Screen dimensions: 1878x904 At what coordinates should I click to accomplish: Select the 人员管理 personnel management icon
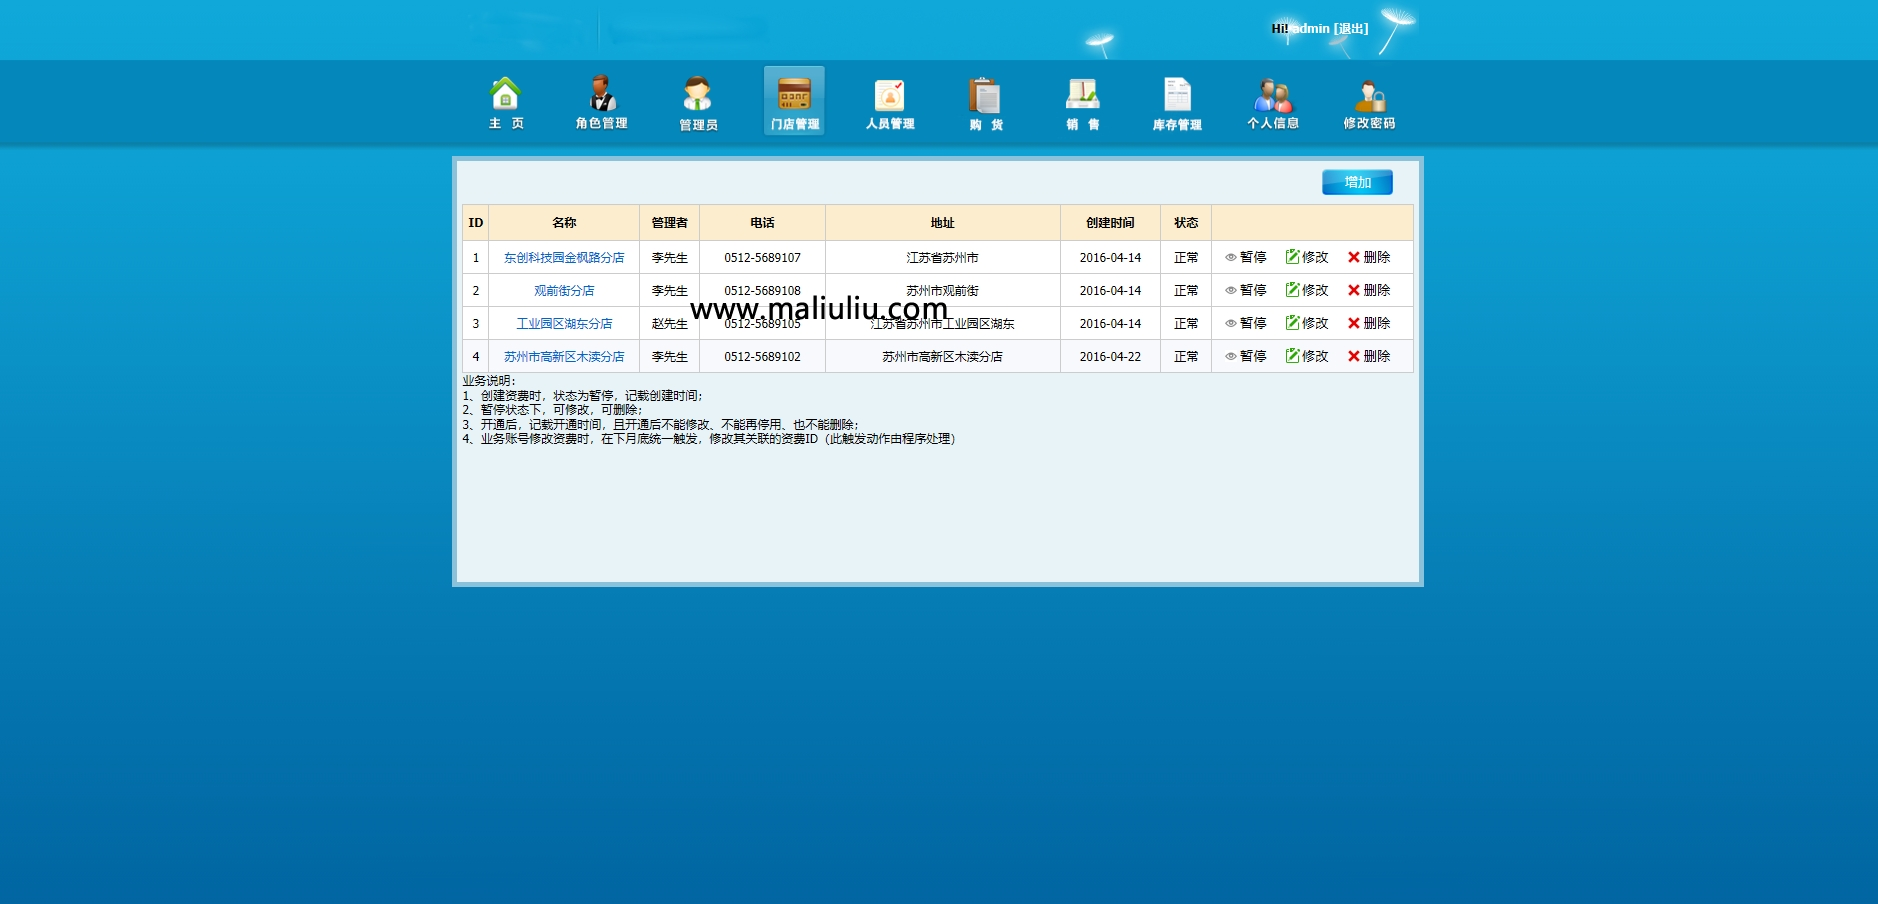pos(890,100)
